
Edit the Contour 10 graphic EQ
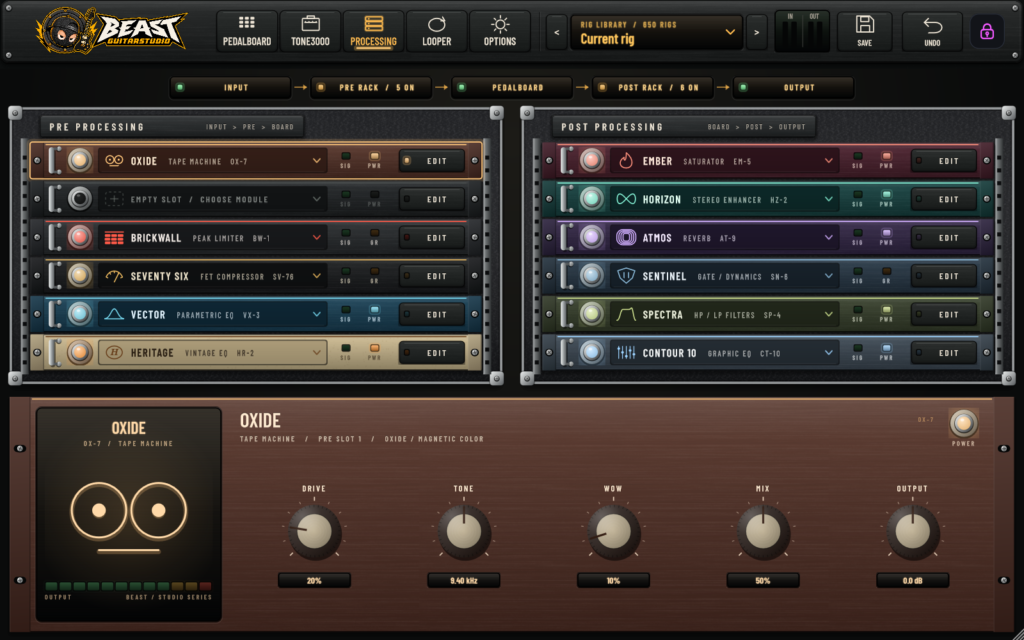tap(944, 353)
